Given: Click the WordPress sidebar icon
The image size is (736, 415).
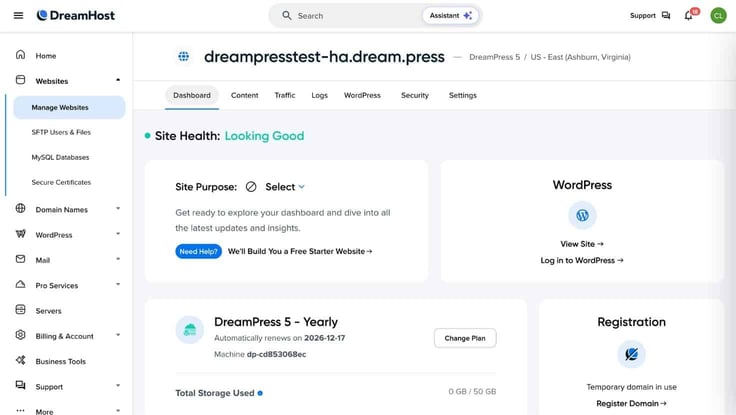Looking at the screenshot, I should tap(21, 234).
